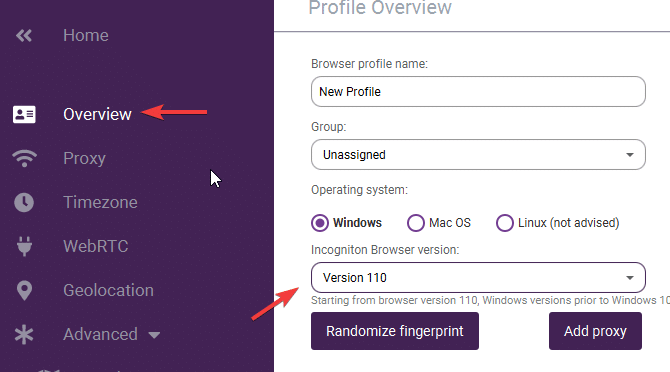Image resolution: width=670 pixels, height=372 pixels.
Task: Collapse sidebar with double-chevron icon
Action: pyautogui.click(x=24, y=35)
